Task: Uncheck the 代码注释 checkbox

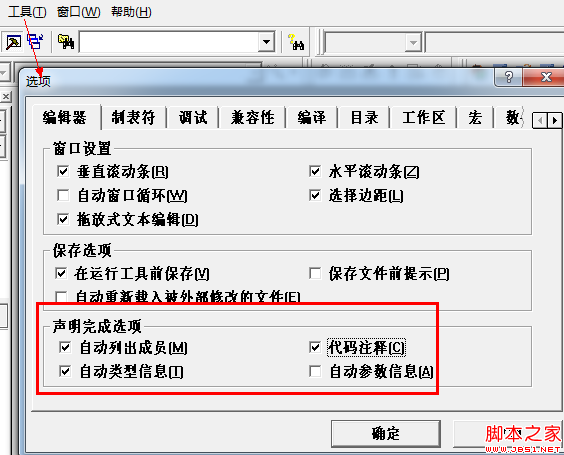Action: (315, 347)
